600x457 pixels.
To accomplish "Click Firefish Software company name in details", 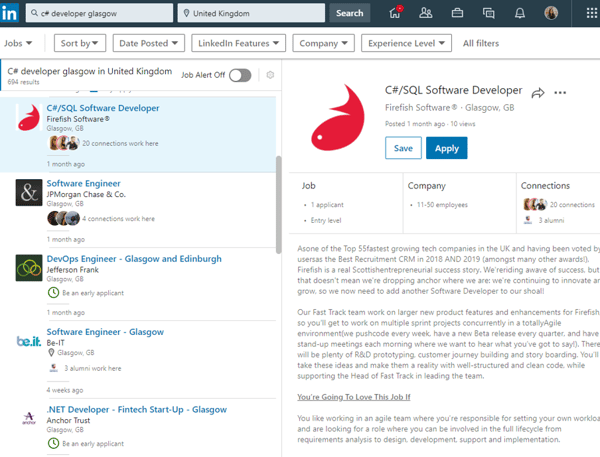I will [421, 108].
